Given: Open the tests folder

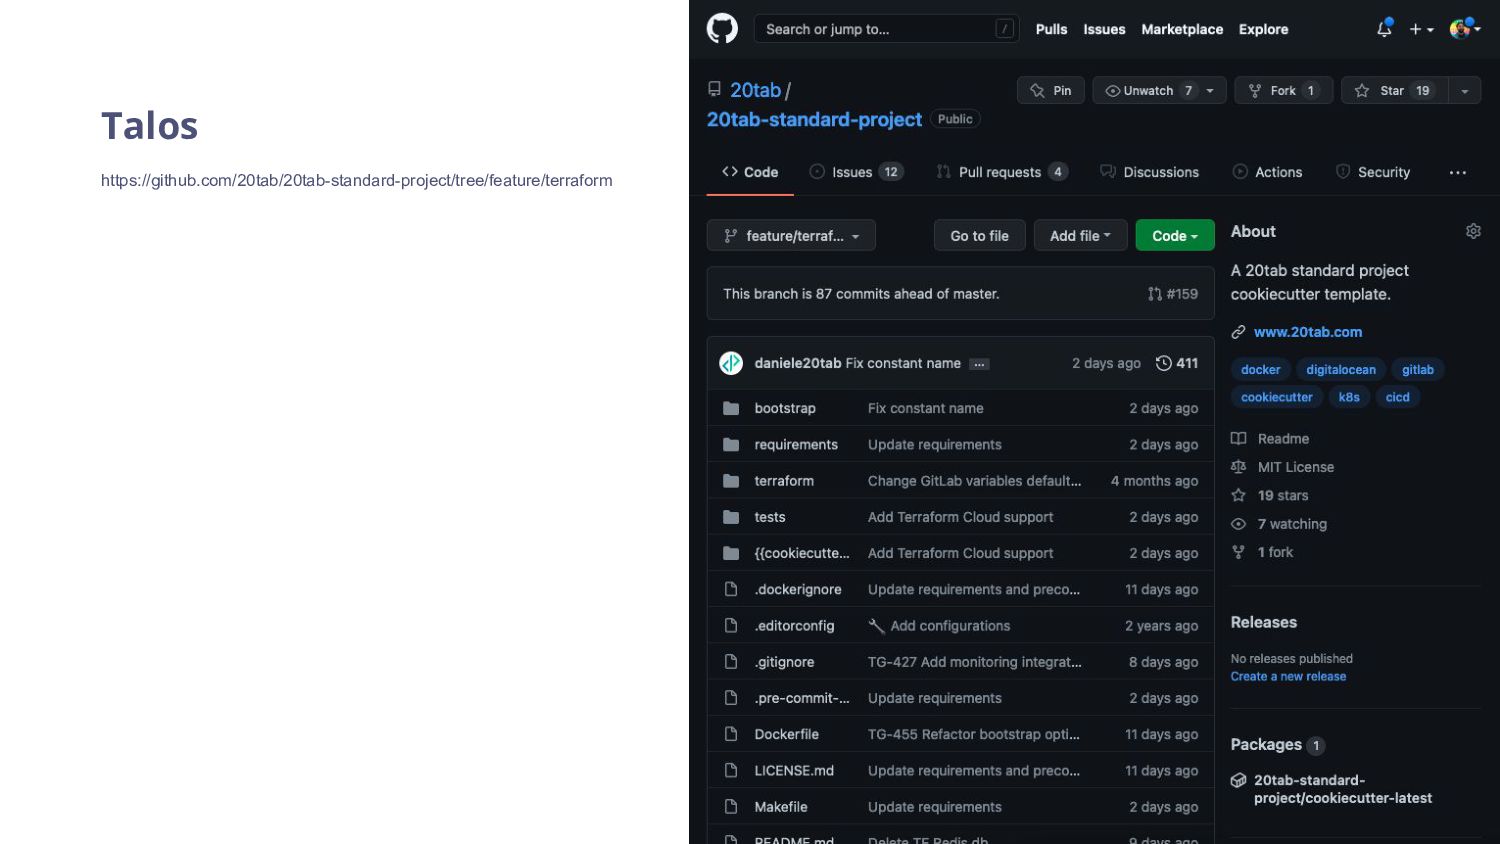Looking at the screenshot, I should pyautogui.click(x=770, y=517).
